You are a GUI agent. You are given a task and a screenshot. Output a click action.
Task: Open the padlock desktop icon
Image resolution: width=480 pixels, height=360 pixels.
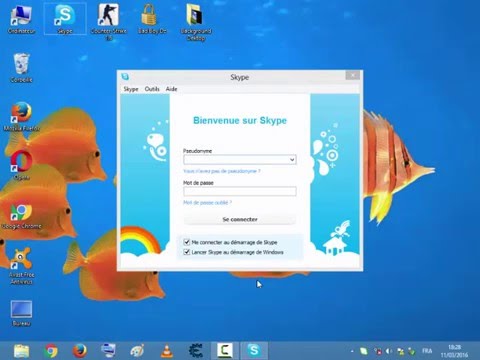coord(152,19)
